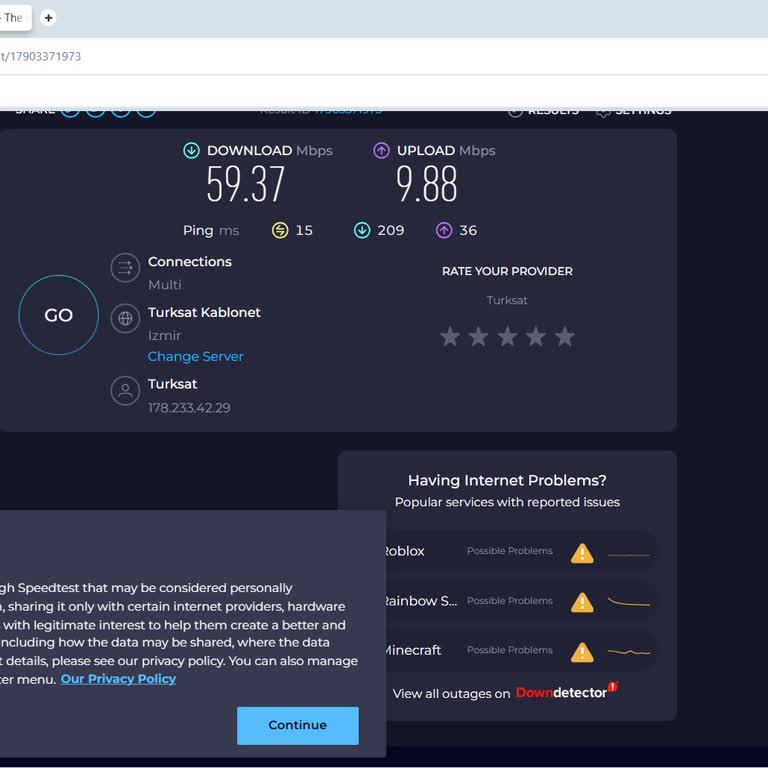The height and width of the screenshot is (768, 768).
Task: View all outages on Downdetector link
Action: pyautogui.click(x=505, y=693)
